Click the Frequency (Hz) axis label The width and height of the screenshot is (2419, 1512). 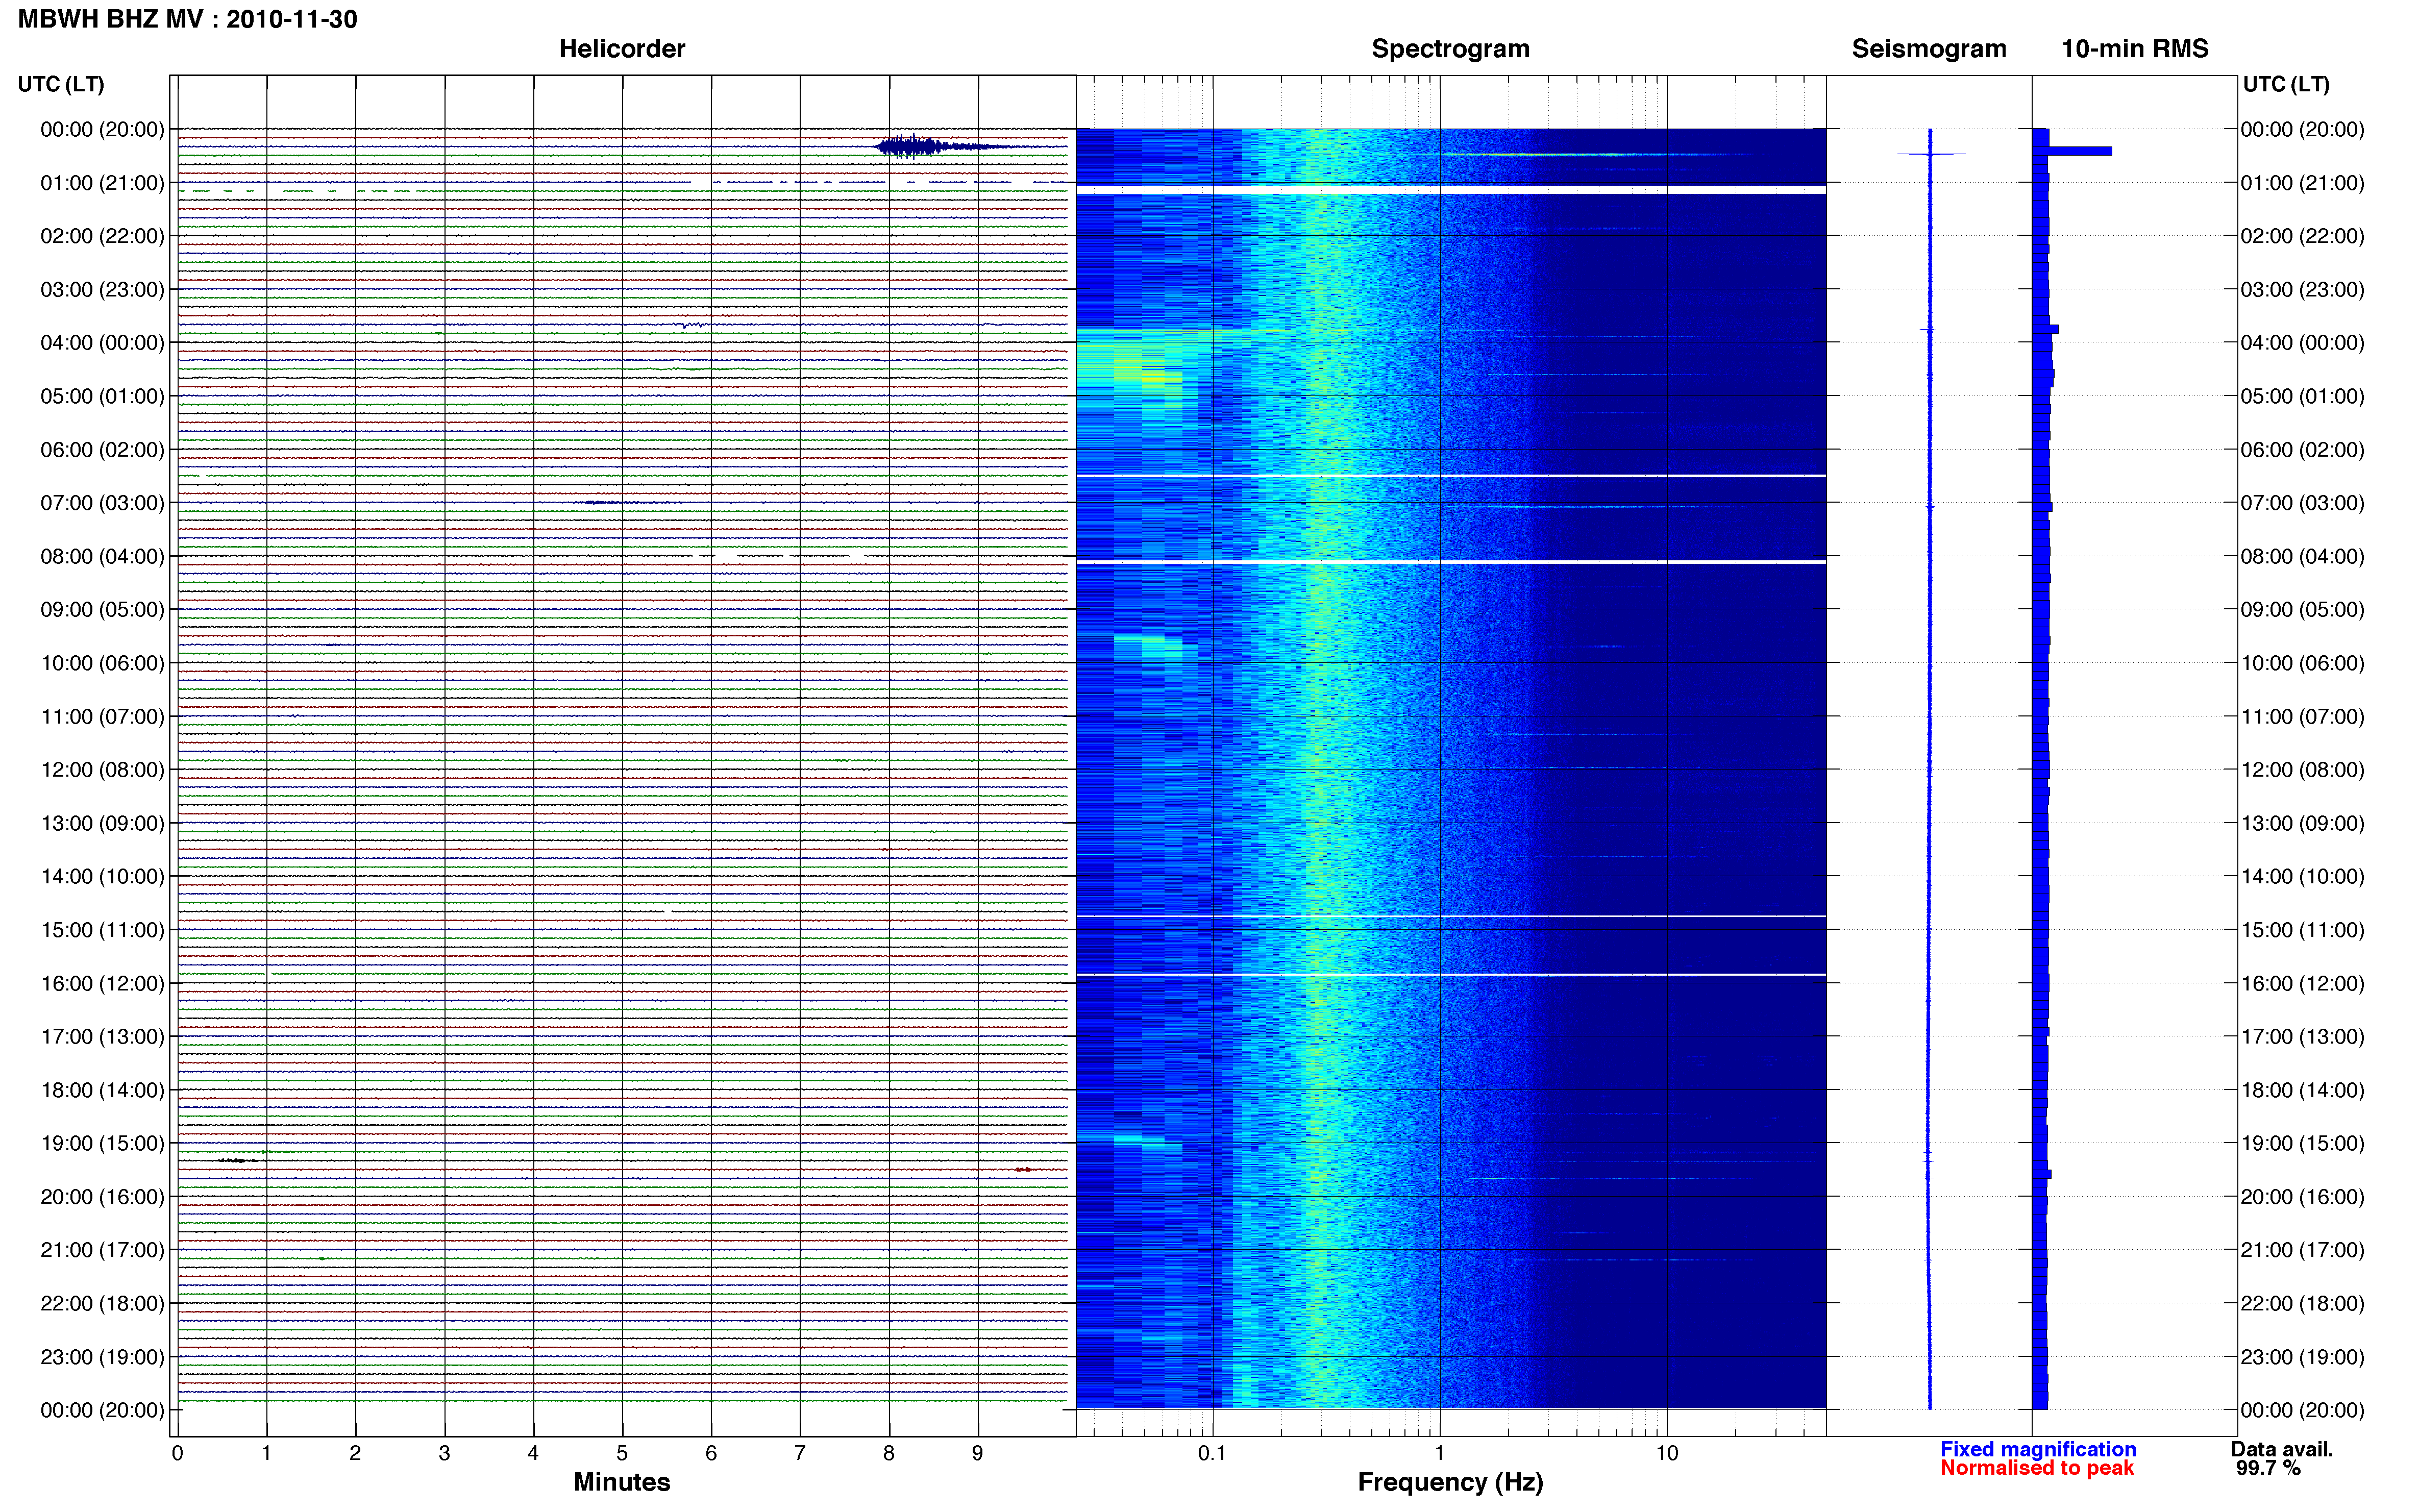1450,1482
